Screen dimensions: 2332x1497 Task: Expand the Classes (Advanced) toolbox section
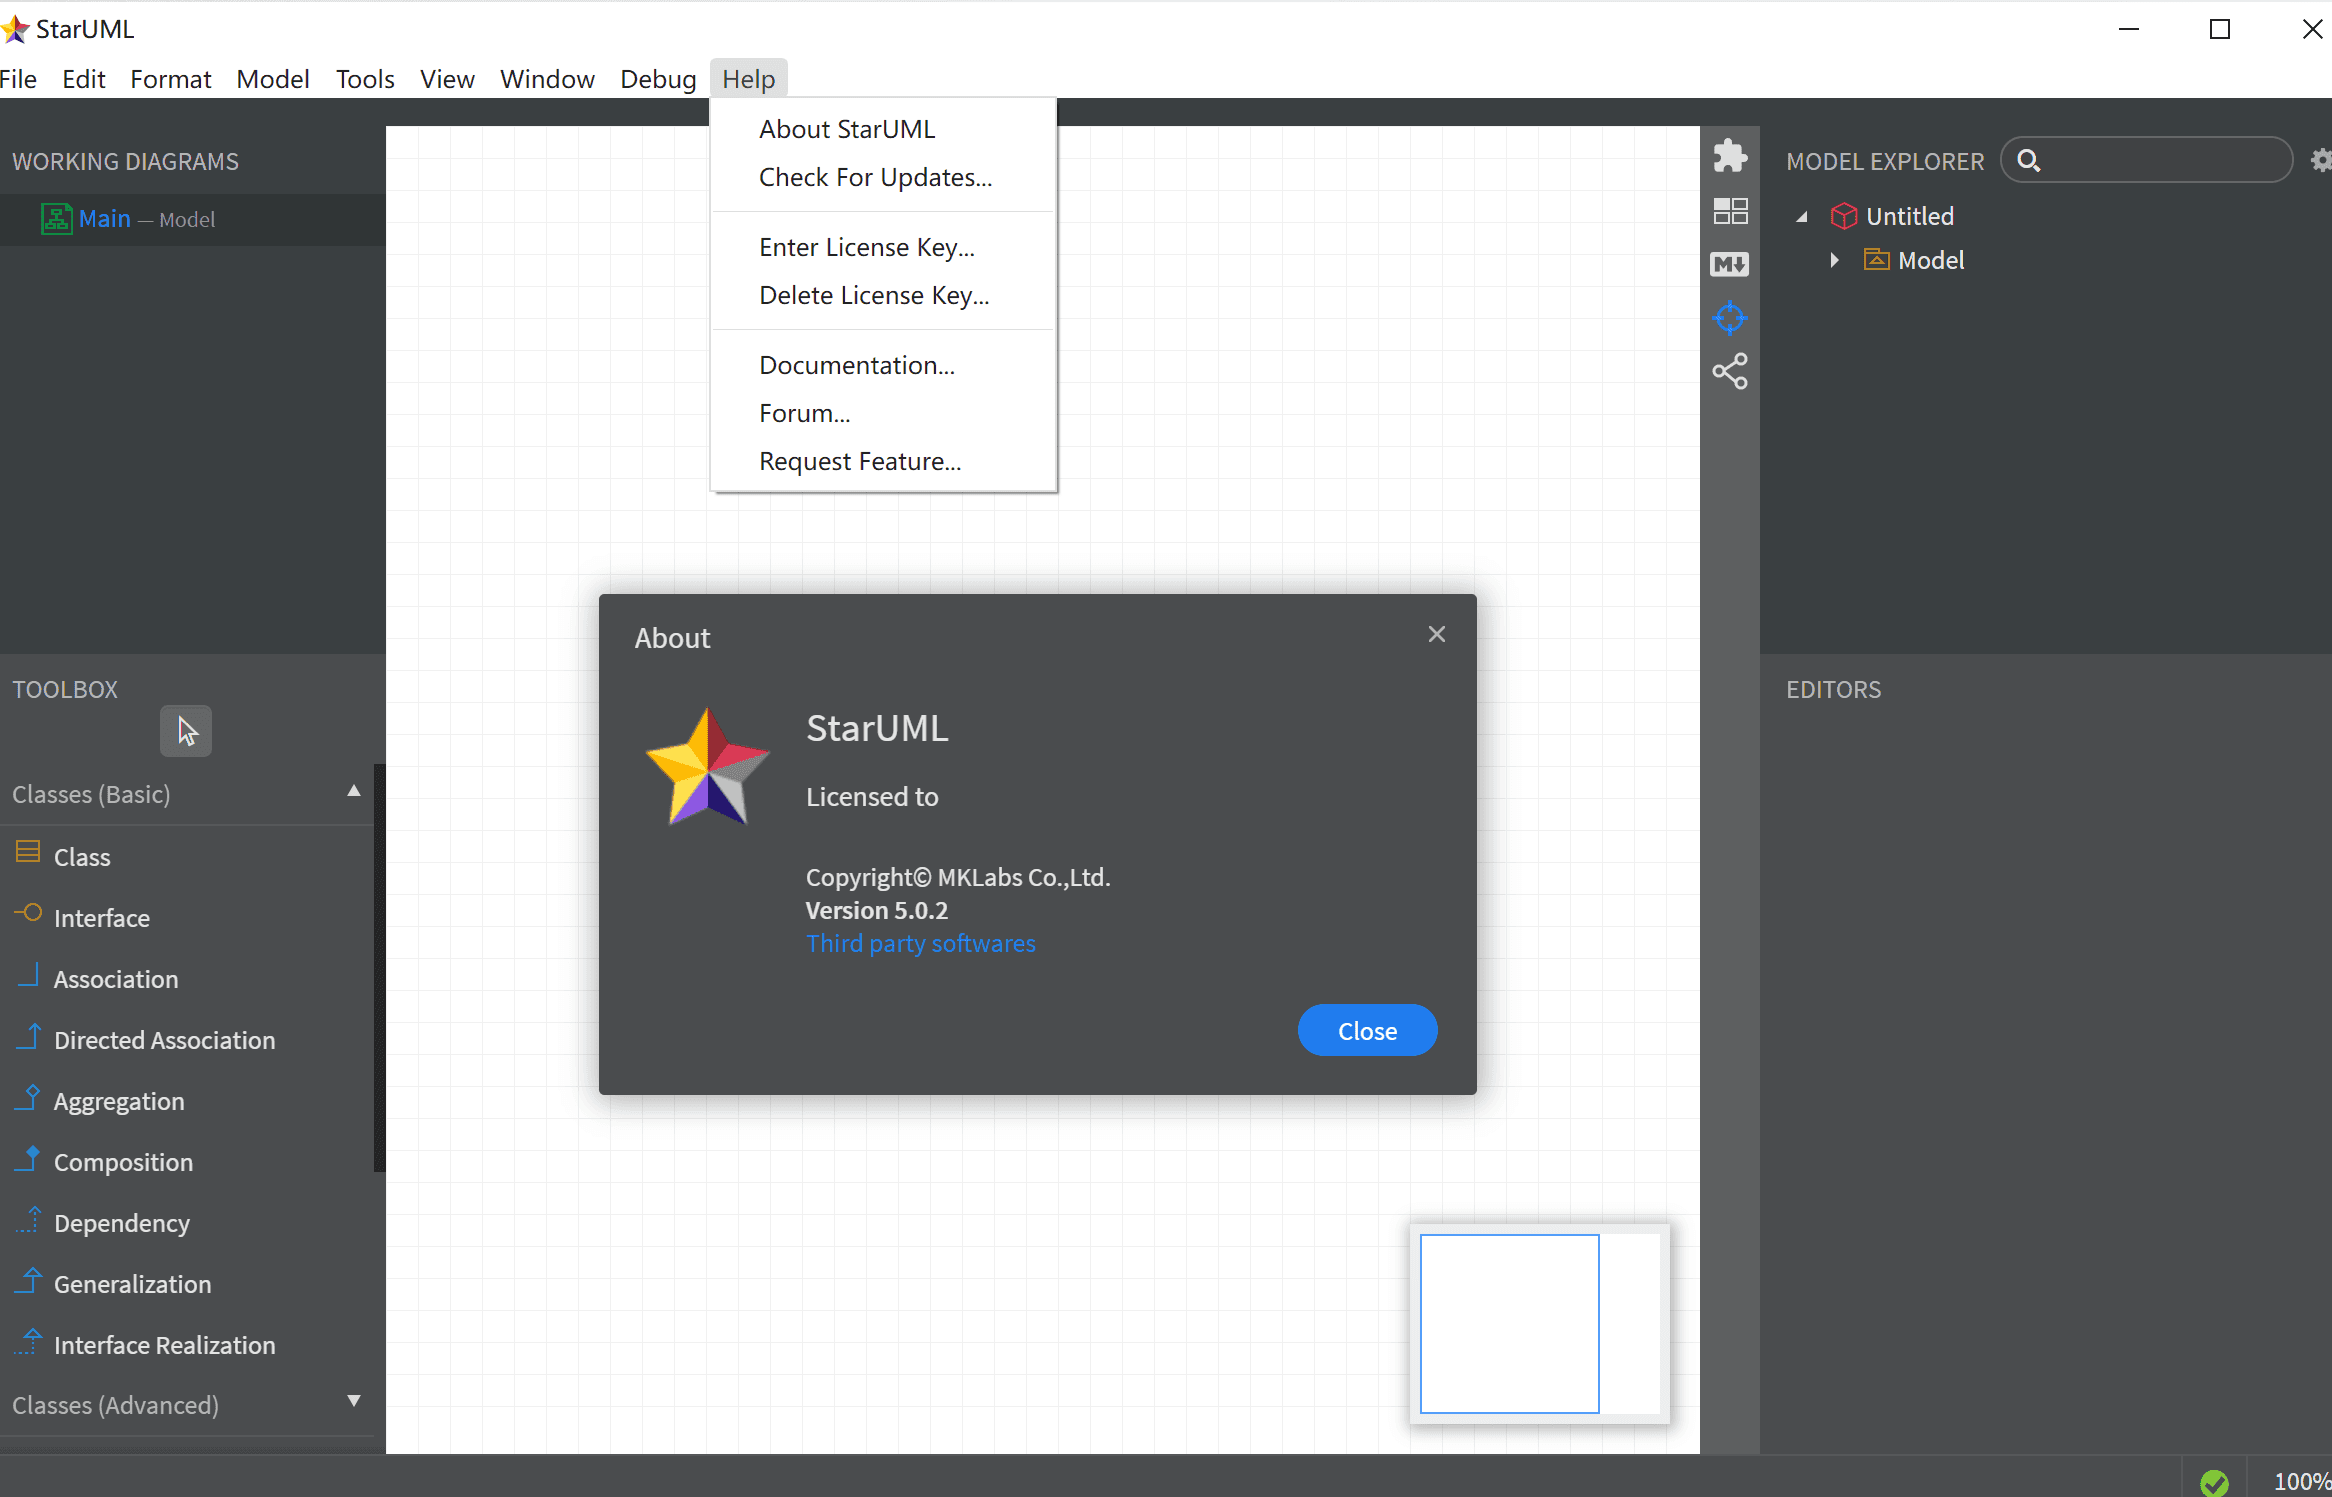tap(353, 1402)
